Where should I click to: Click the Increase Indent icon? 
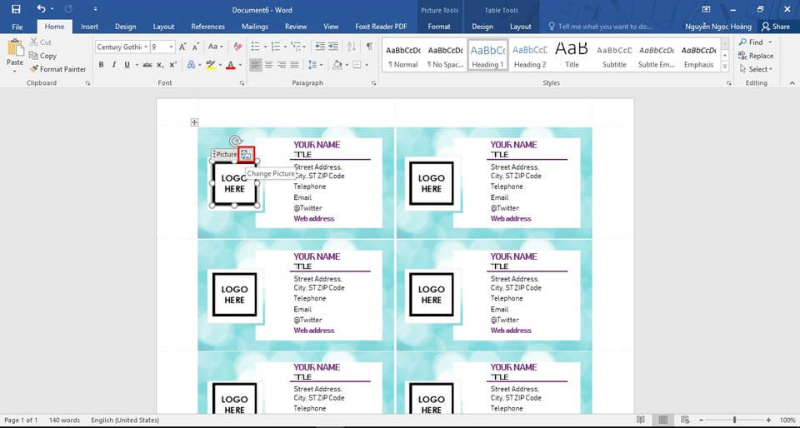333,47
